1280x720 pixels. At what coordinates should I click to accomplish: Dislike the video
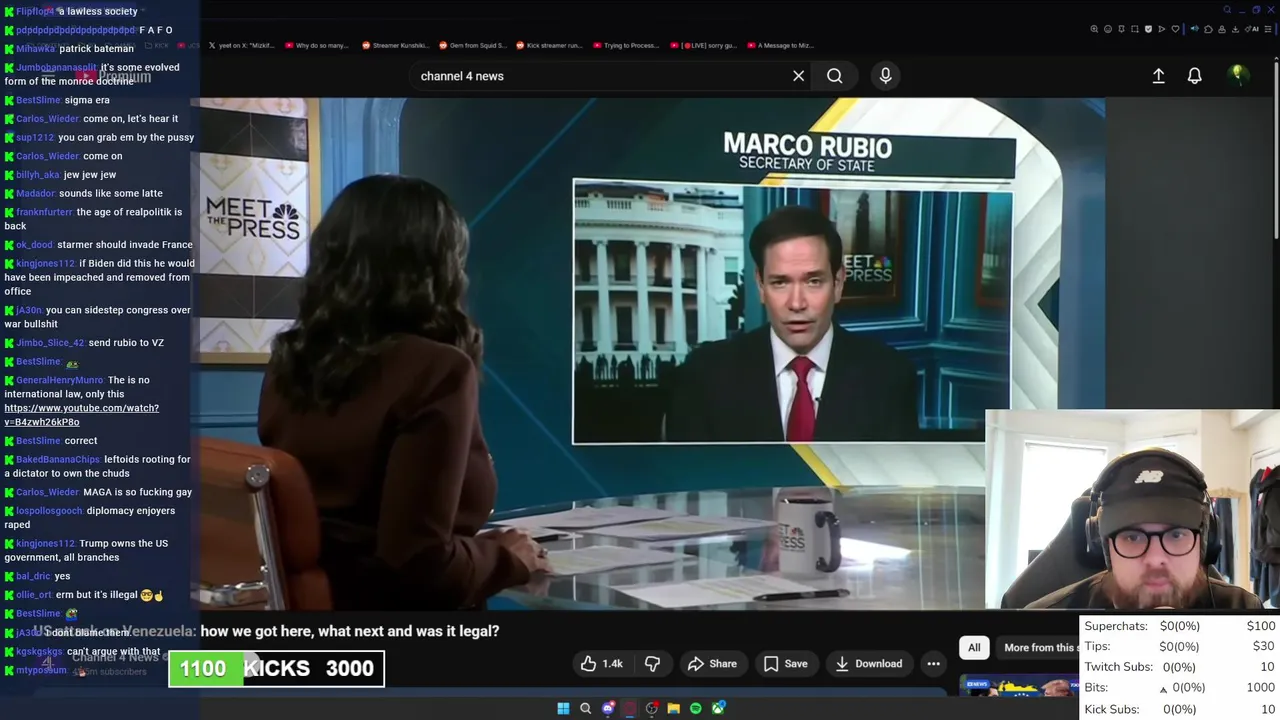tap(652, 663)
